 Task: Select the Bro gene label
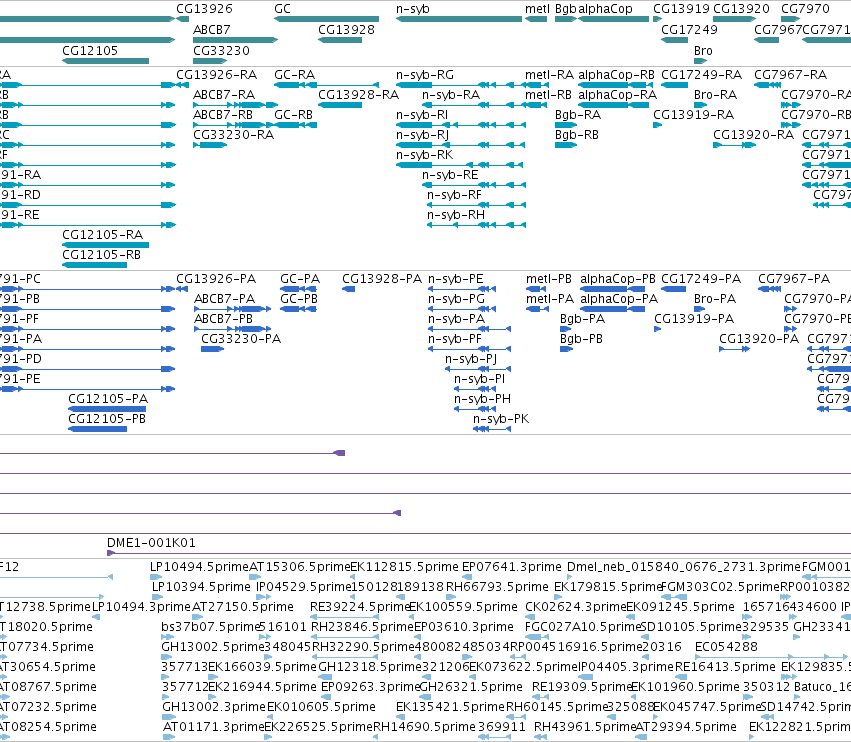pyautogui.click(x=703, y=50)
